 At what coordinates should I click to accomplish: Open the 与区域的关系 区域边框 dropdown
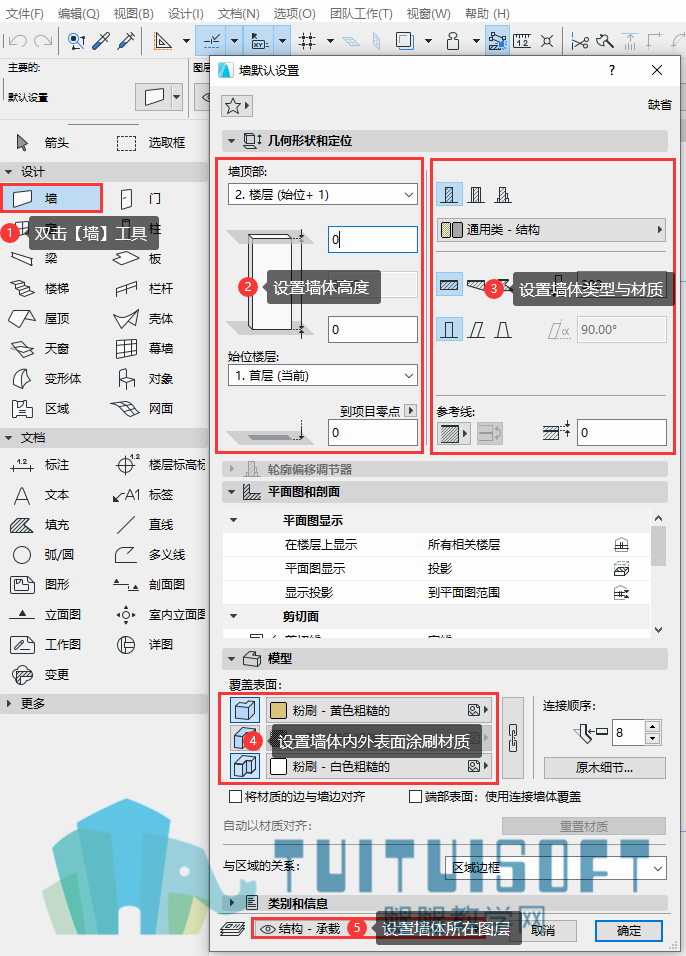coord(556,868)
